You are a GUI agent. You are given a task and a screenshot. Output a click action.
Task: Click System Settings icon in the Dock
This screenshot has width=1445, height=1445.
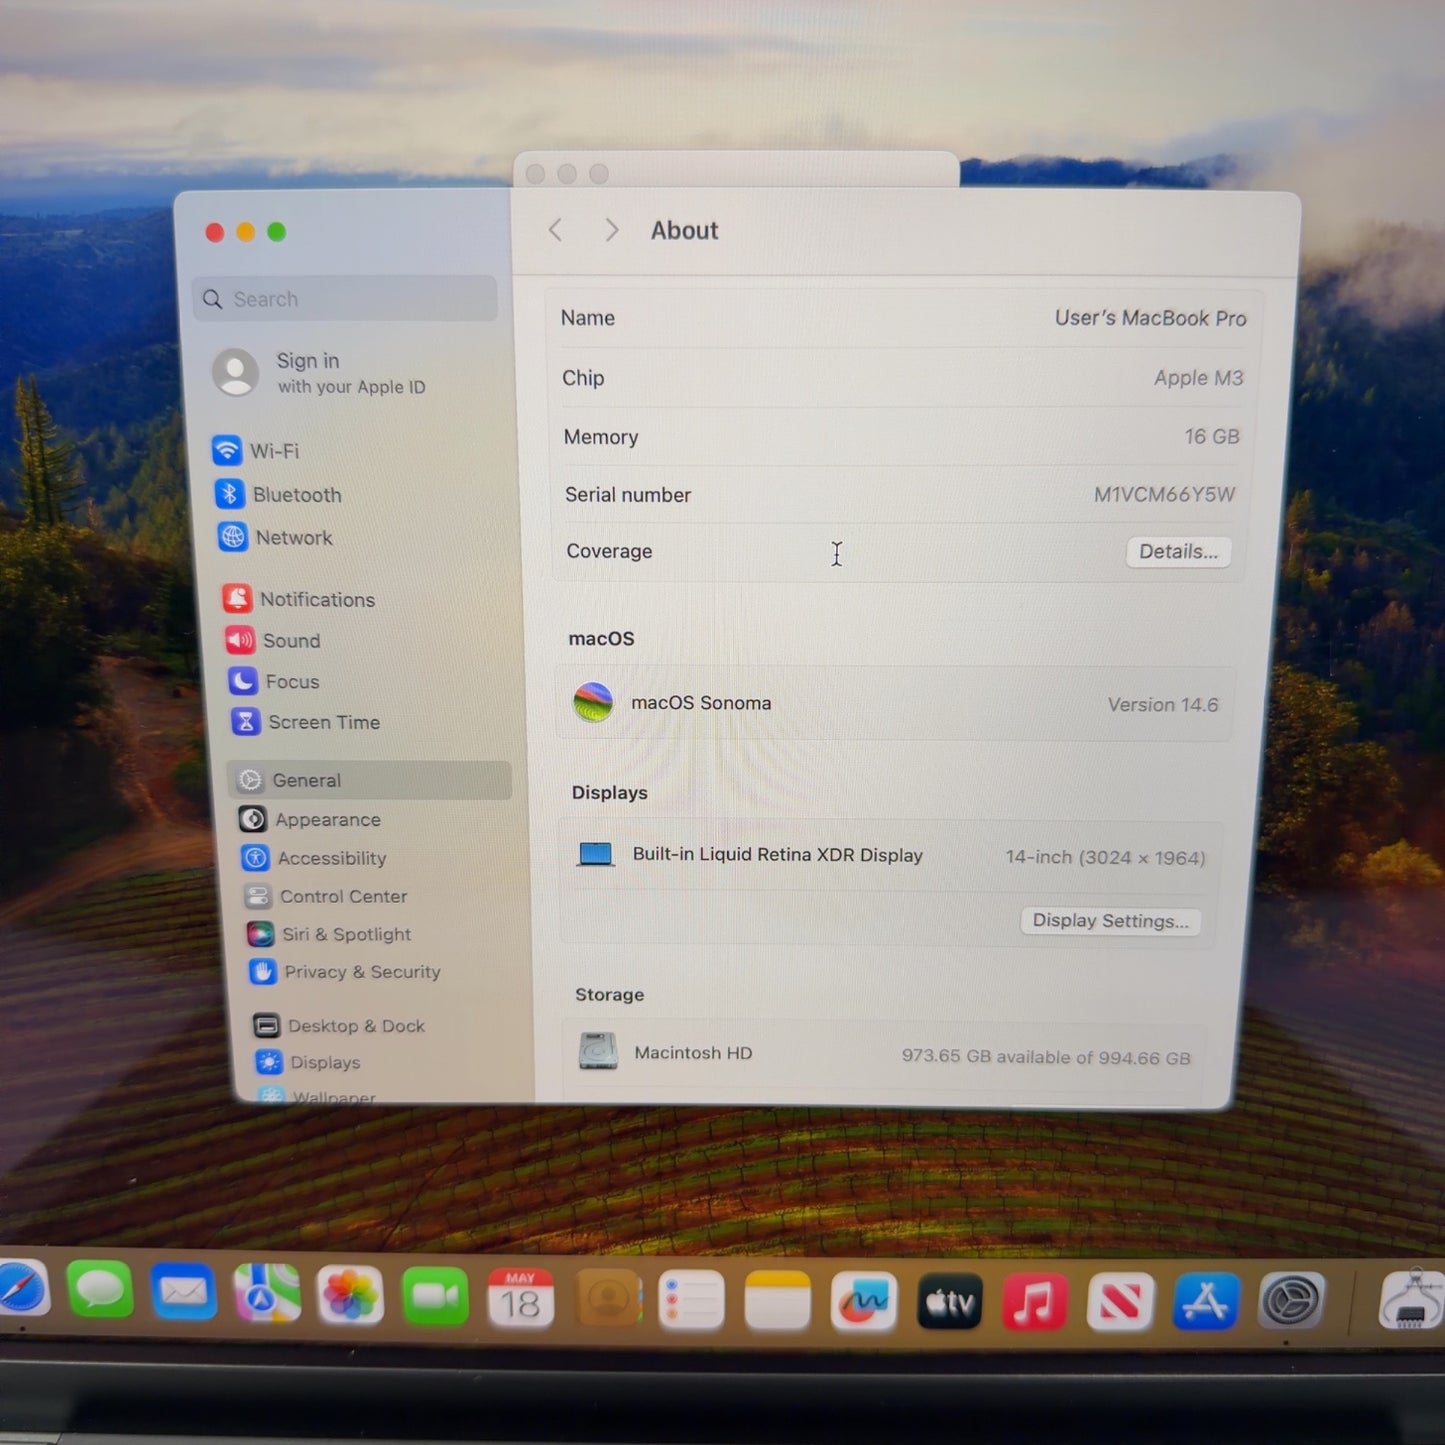coord(1292,1301)
